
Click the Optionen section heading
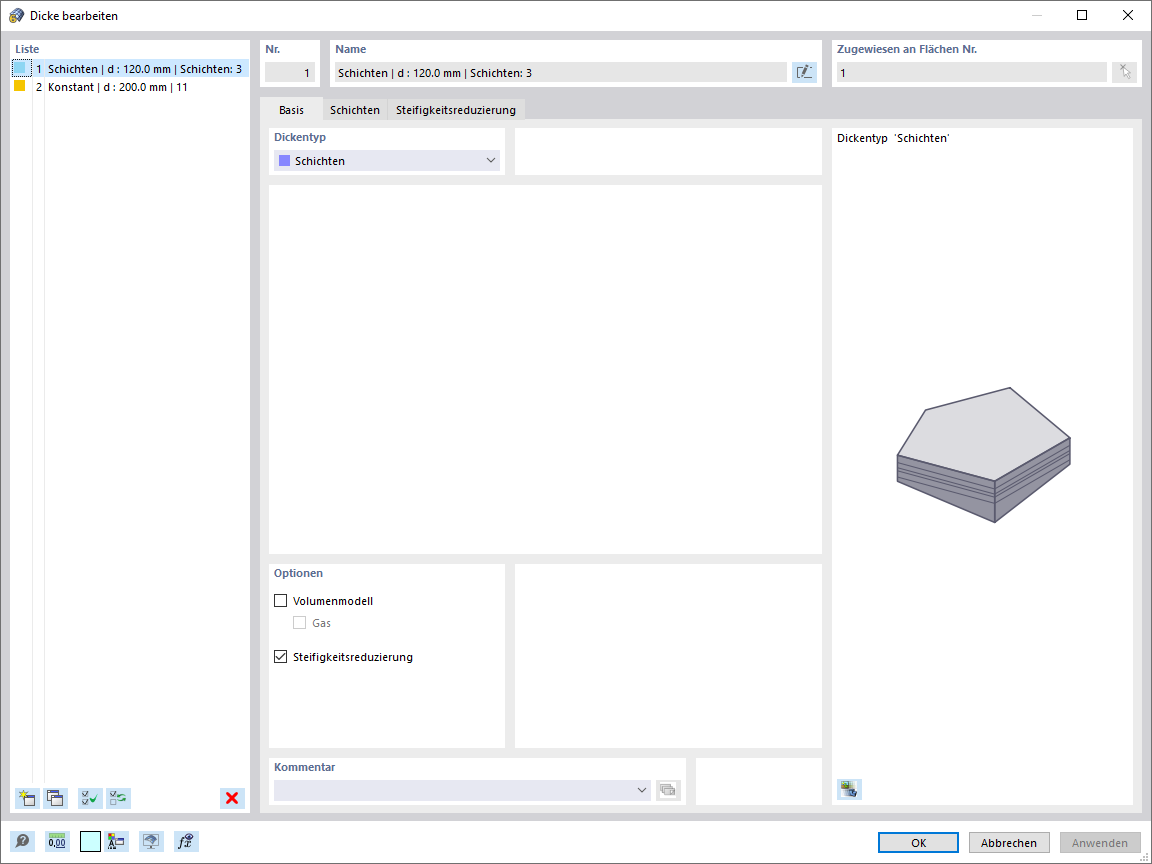(298, 573)
